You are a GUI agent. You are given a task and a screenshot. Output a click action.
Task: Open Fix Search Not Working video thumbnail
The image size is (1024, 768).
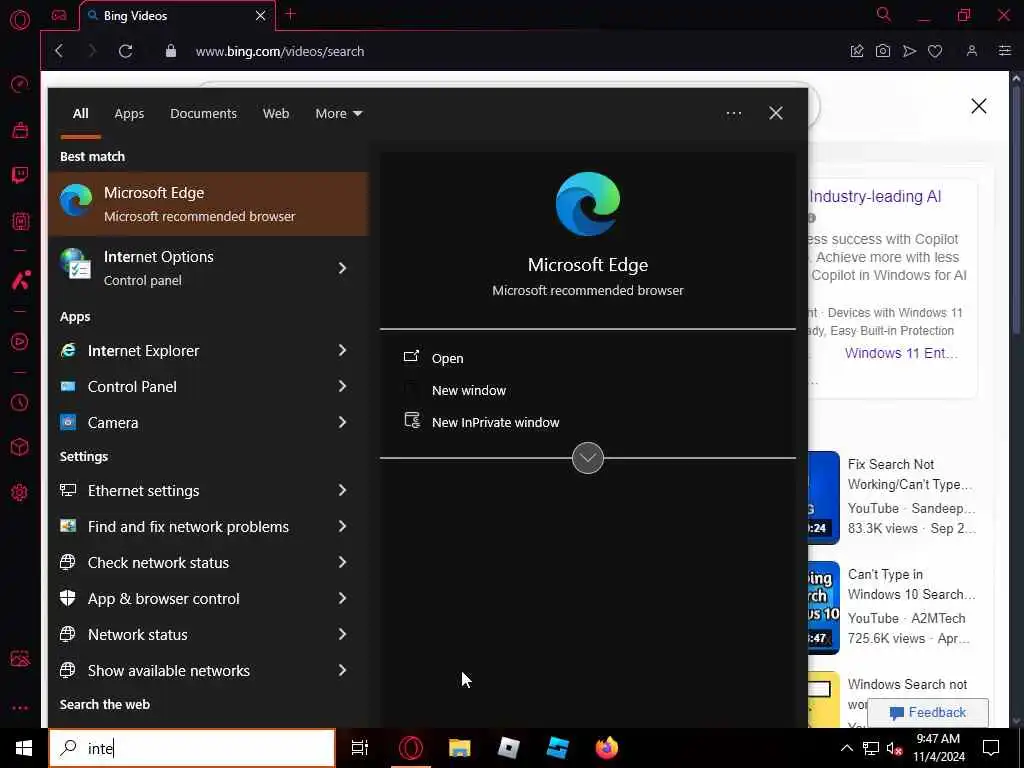point(824,496)
